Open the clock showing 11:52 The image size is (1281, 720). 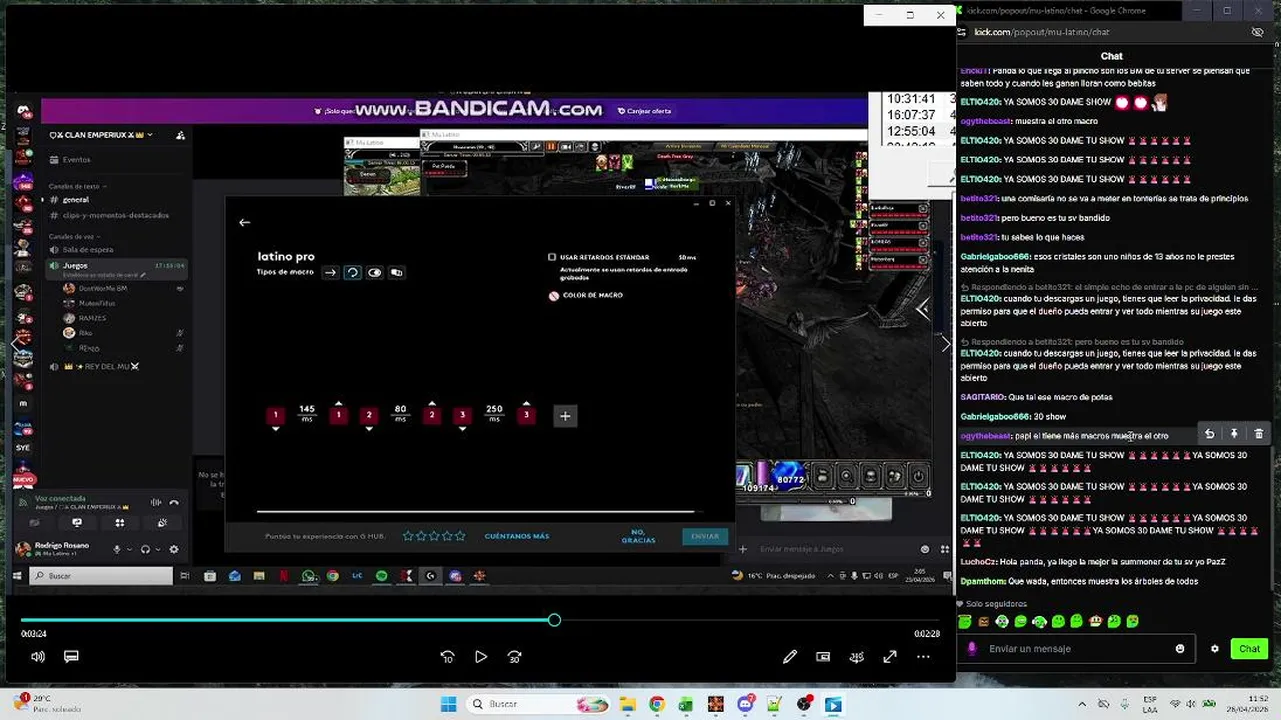pyautogui.click(x=1246, y=704)
